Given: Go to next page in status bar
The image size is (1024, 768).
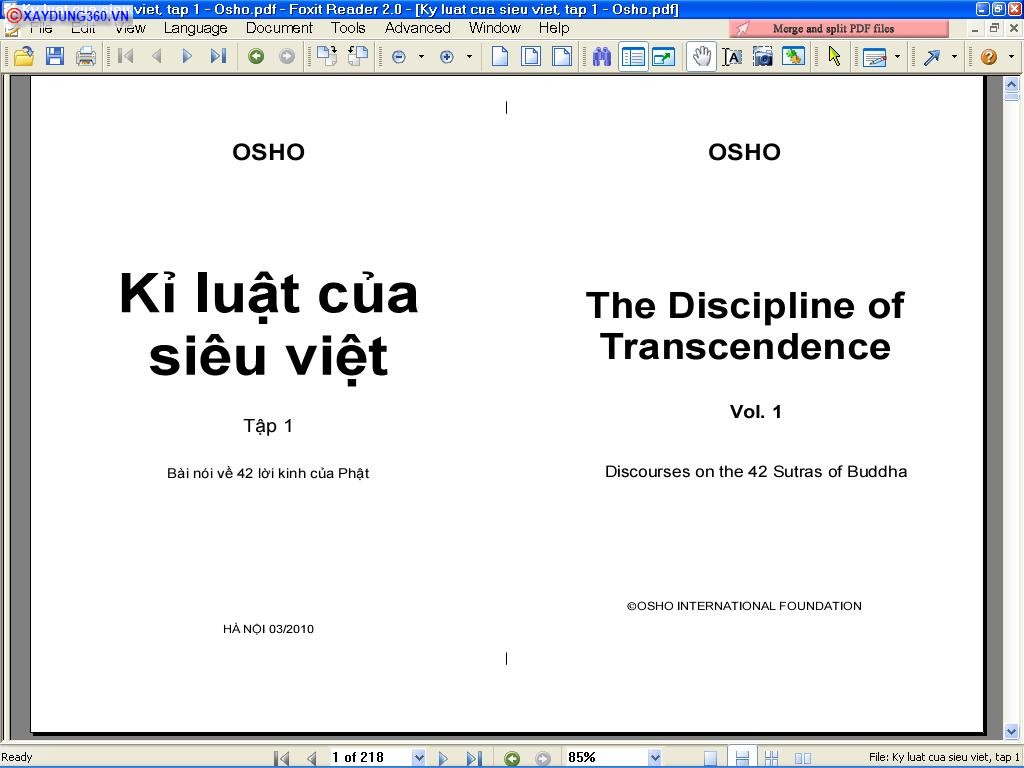Looking at the screenshot, I should [x=443, y=758].
